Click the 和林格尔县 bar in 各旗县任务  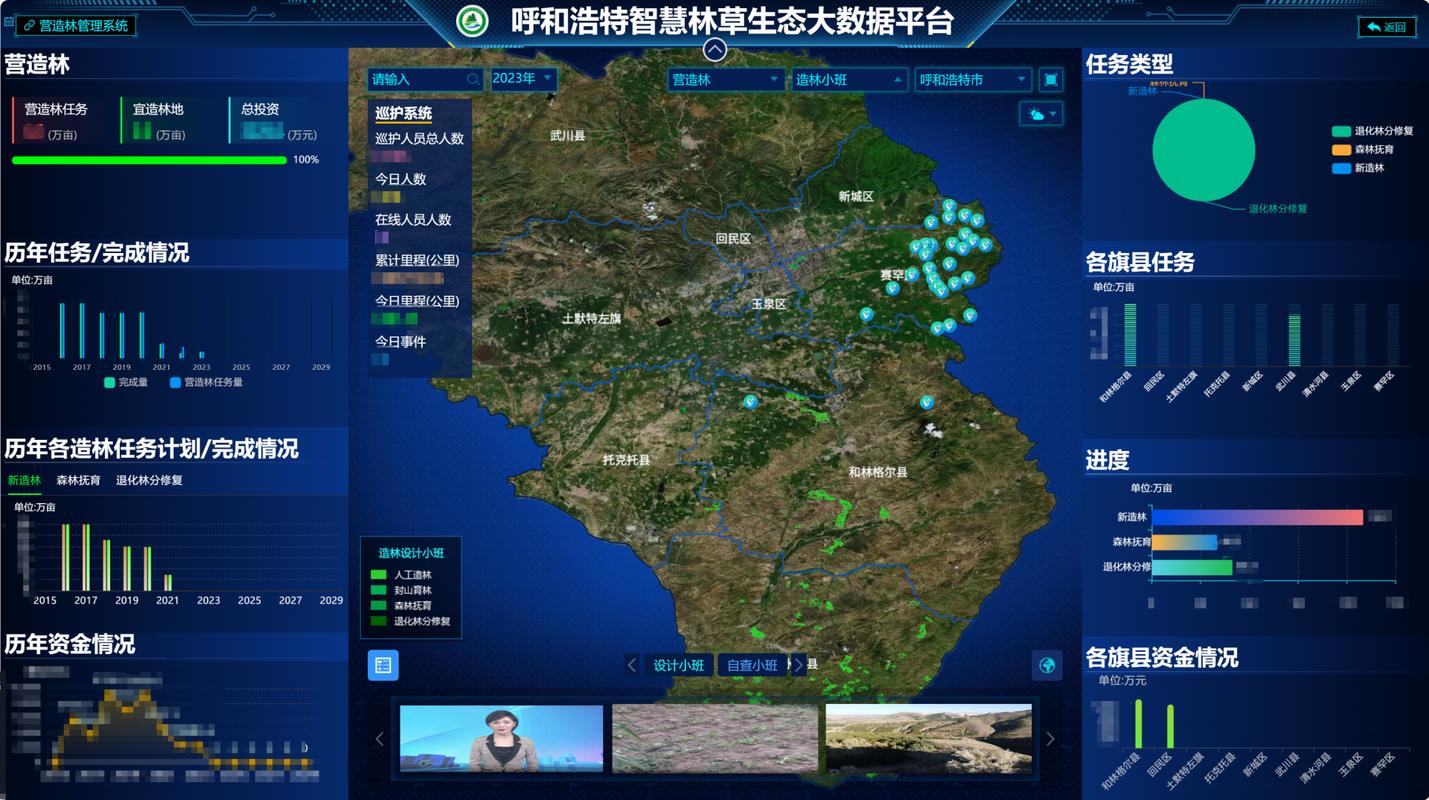[x=1130, y=335]
